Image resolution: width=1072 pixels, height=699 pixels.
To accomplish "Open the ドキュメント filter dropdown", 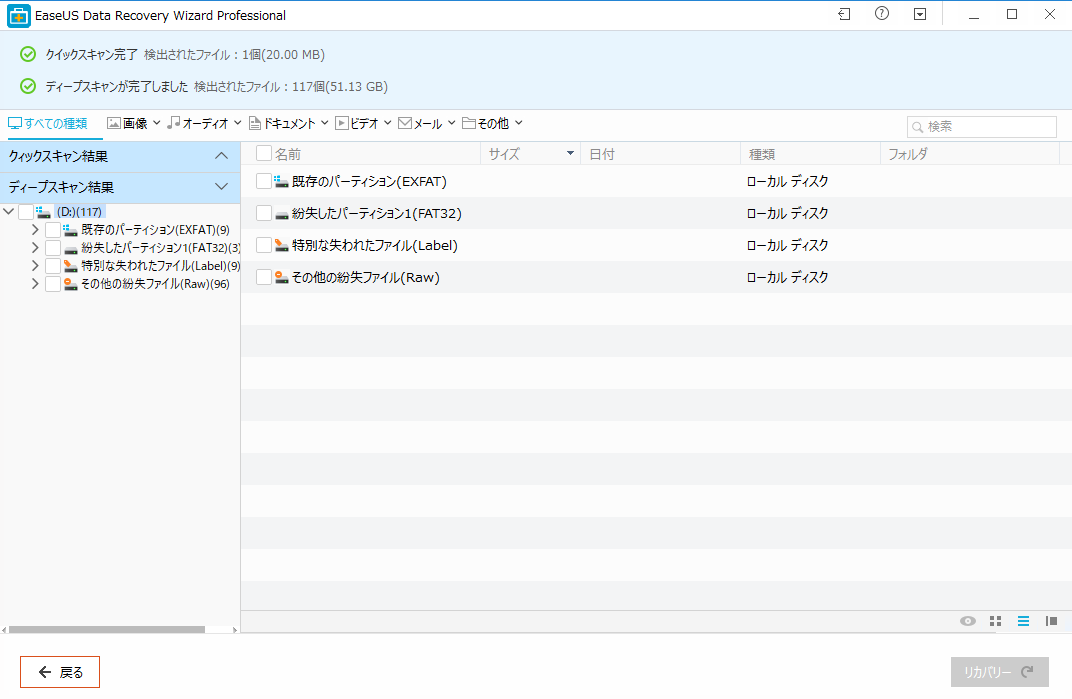I will tap(288, 123).
